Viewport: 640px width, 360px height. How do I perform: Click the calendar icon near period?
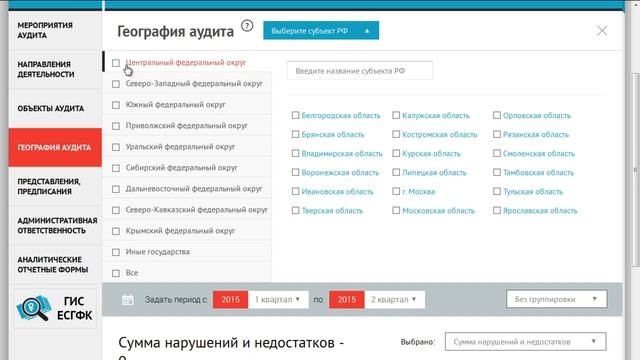128,300
